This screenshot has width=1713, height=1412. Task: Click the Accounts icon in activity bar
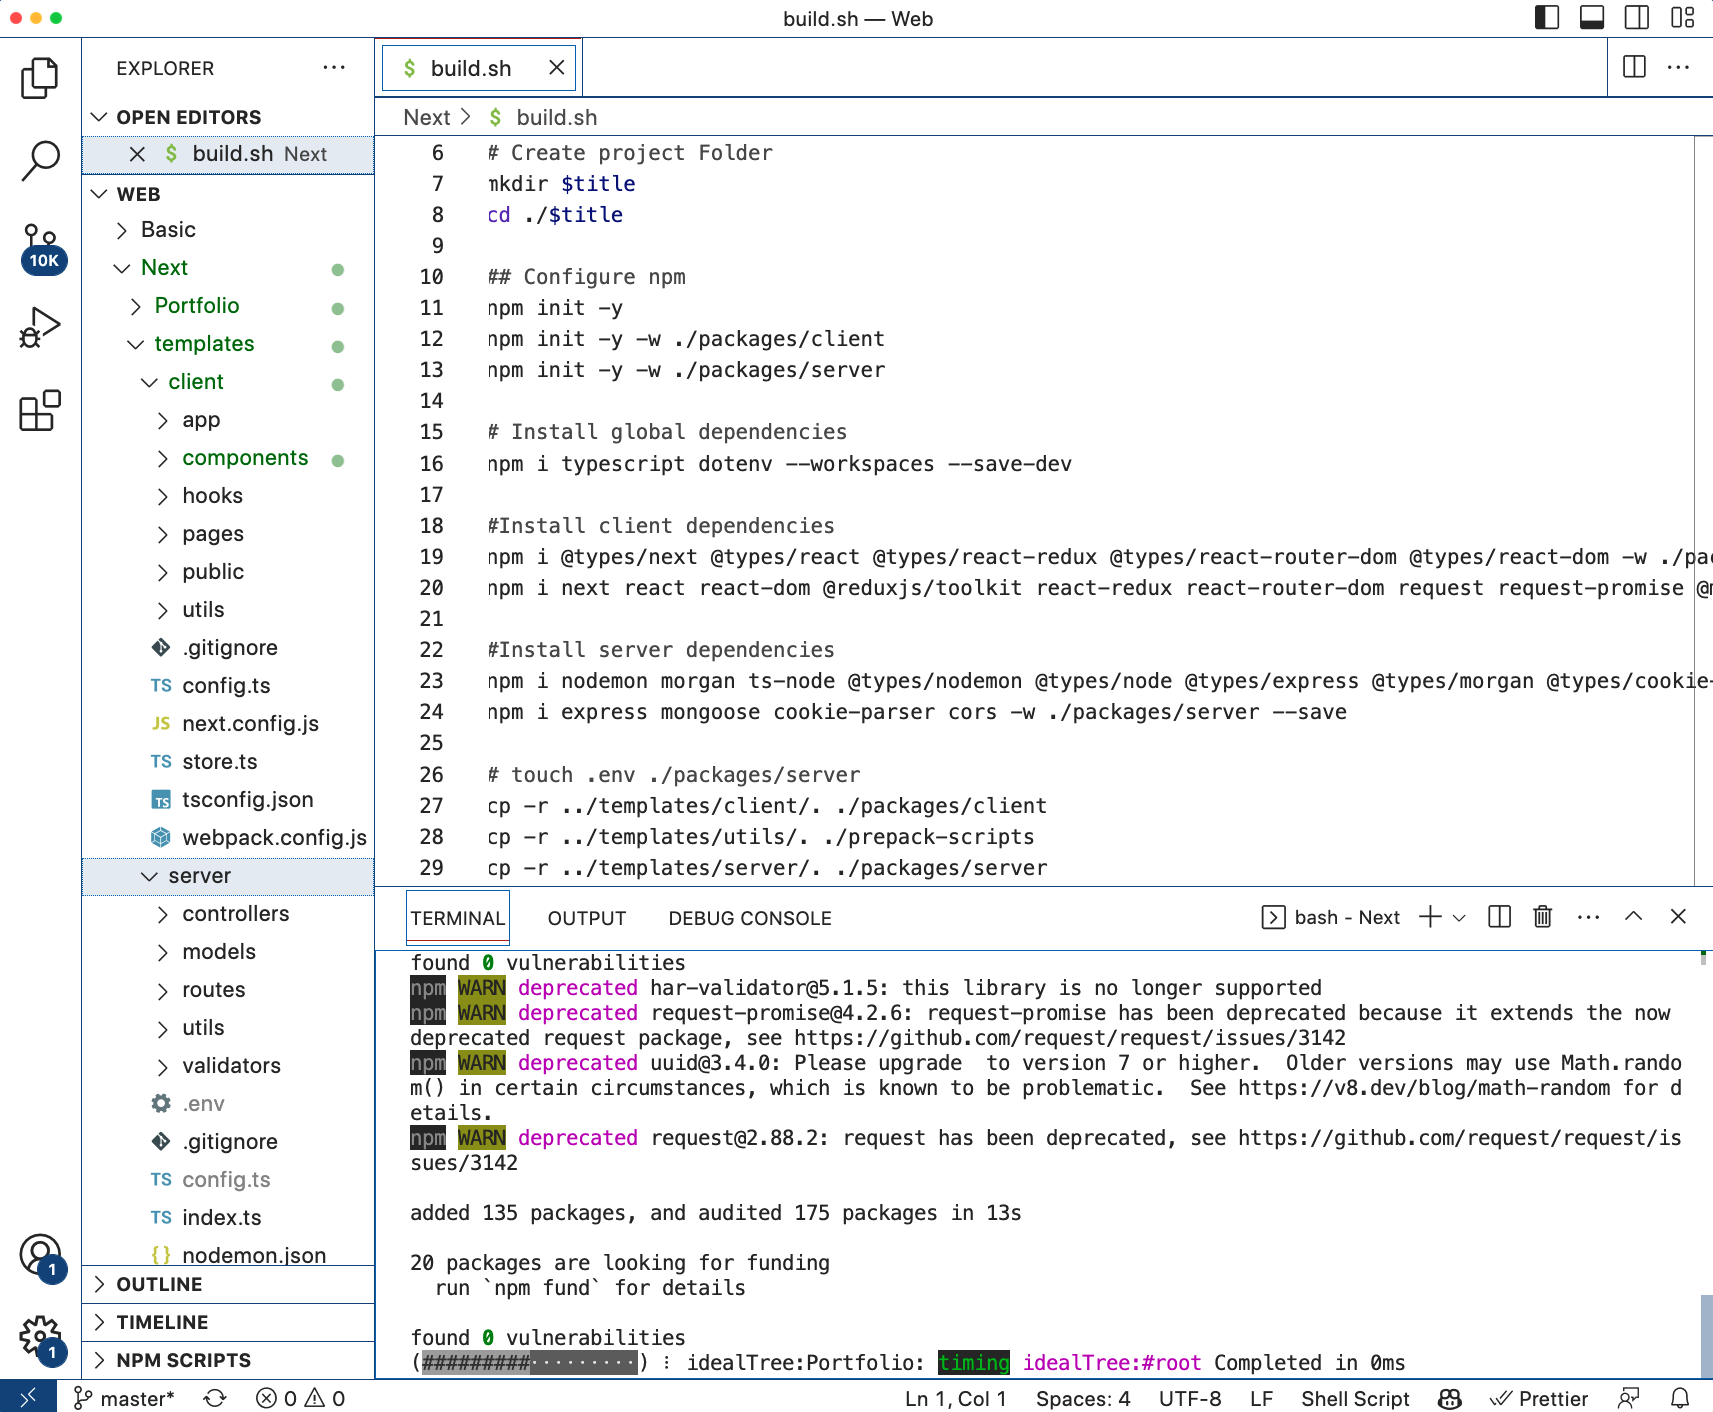[40, 1256]
